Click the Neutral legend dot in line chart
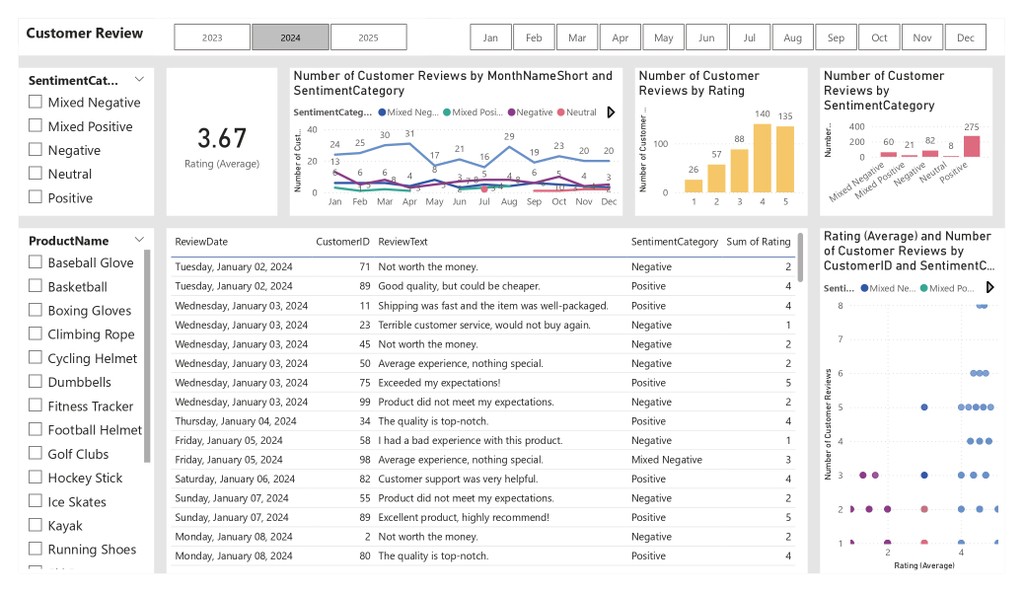1024x592 pixels. click(561, 112)
